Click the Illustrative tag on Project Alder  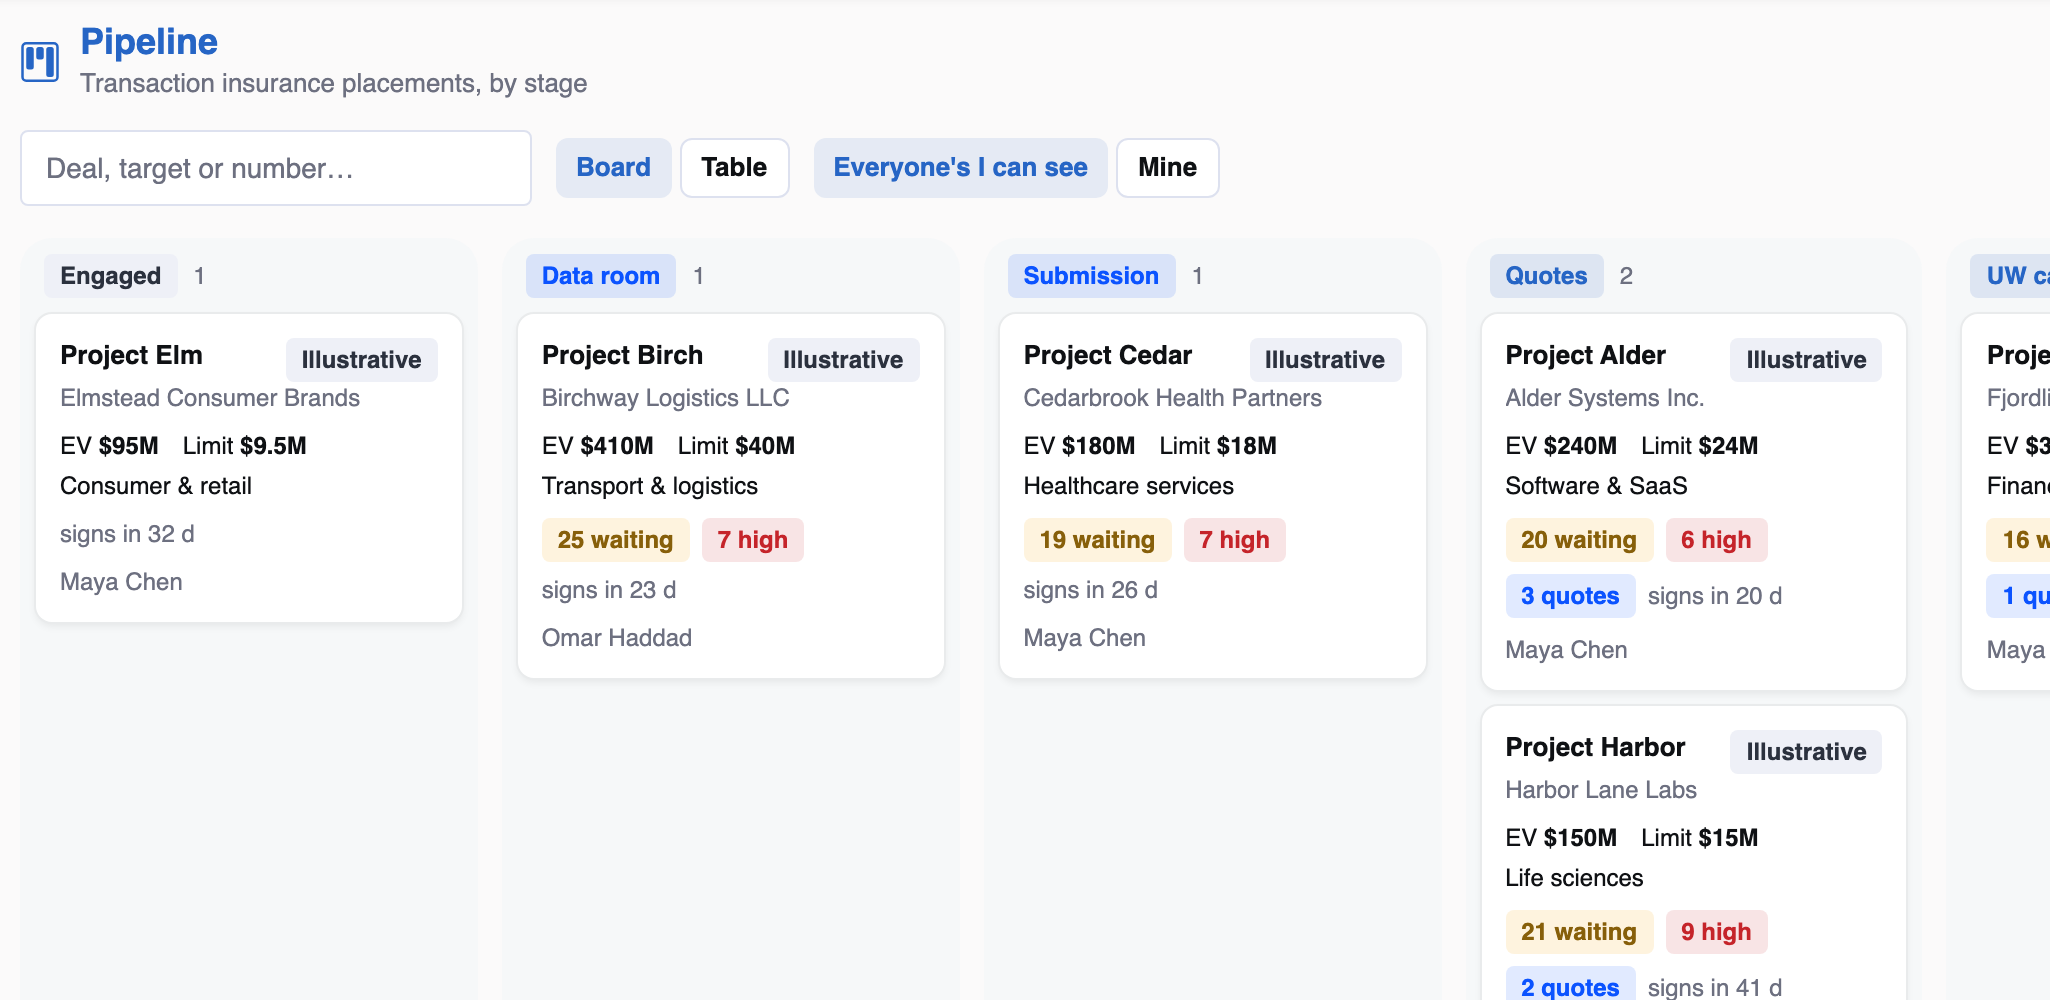tap(1806, 360)
